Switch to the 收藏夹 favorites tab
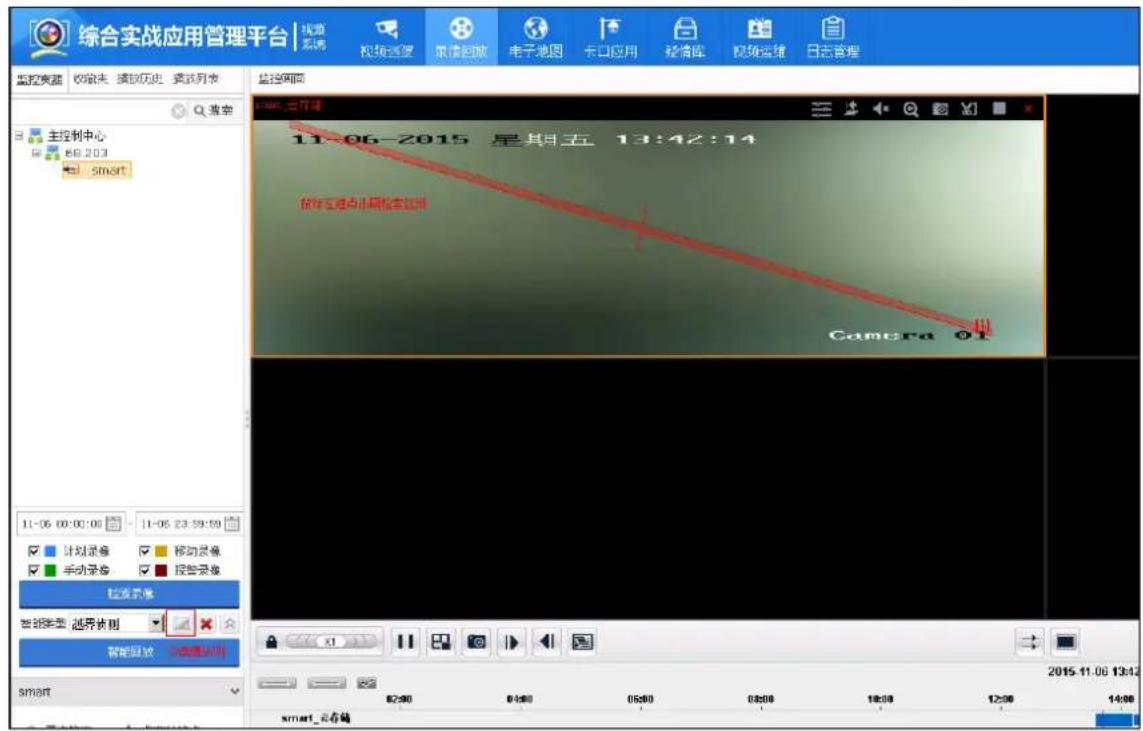 pos(90,79)
